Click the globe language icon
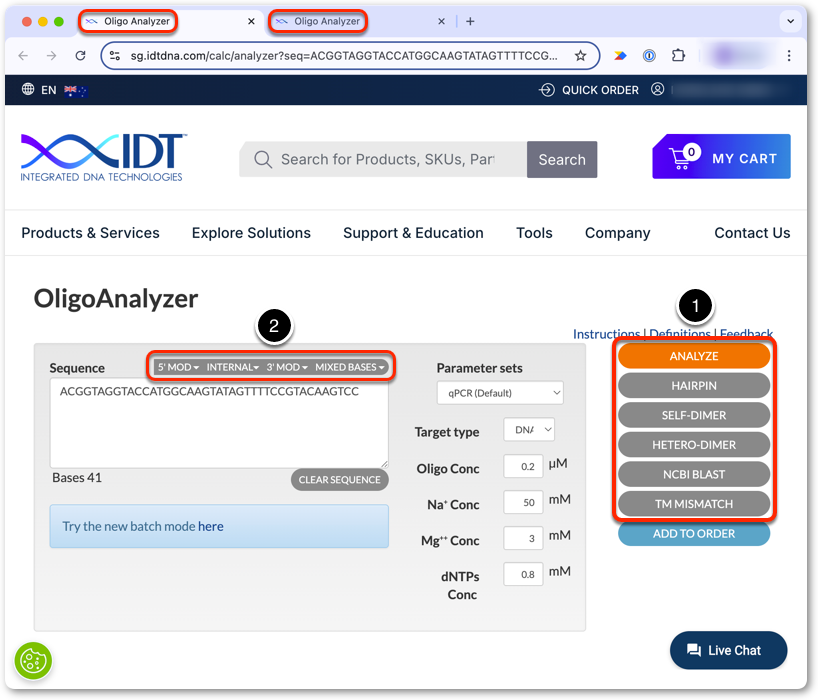This screenshot has width=818, height=700. [x=28, y=89]
